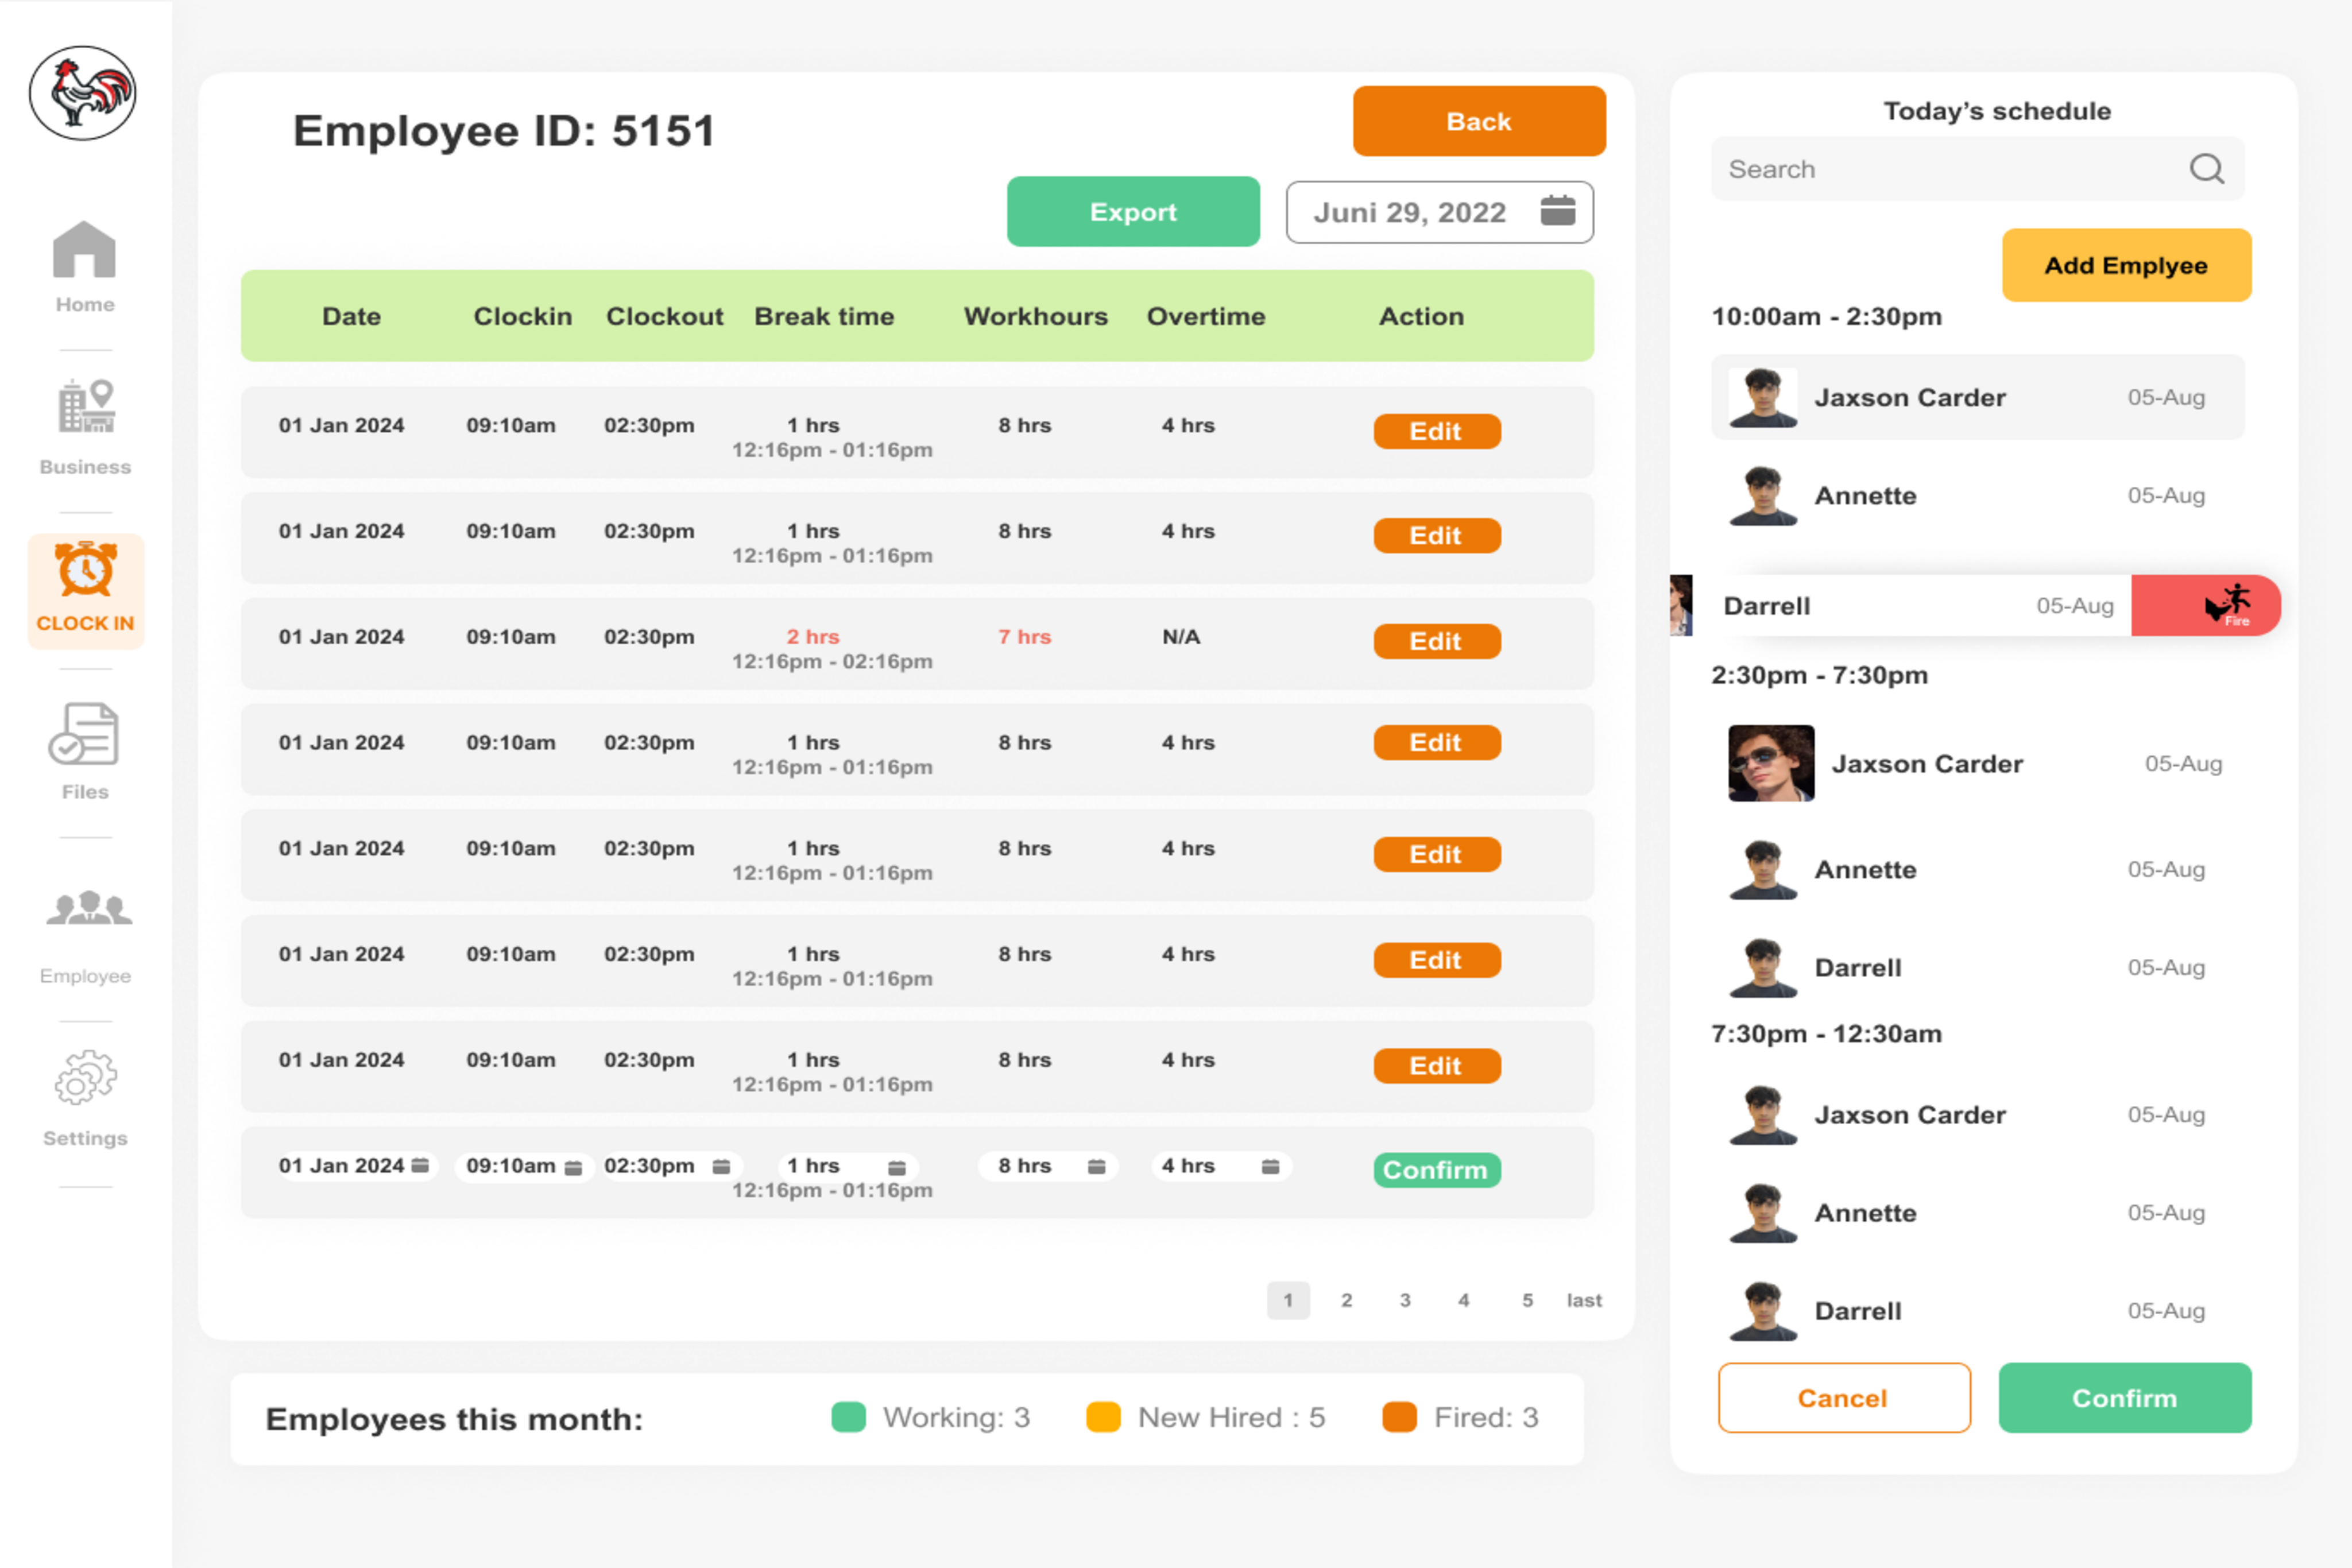The height and width of the screenshot is (1568, 2352).
Task: Click the rooster logo
Action: tap(83, 93)
